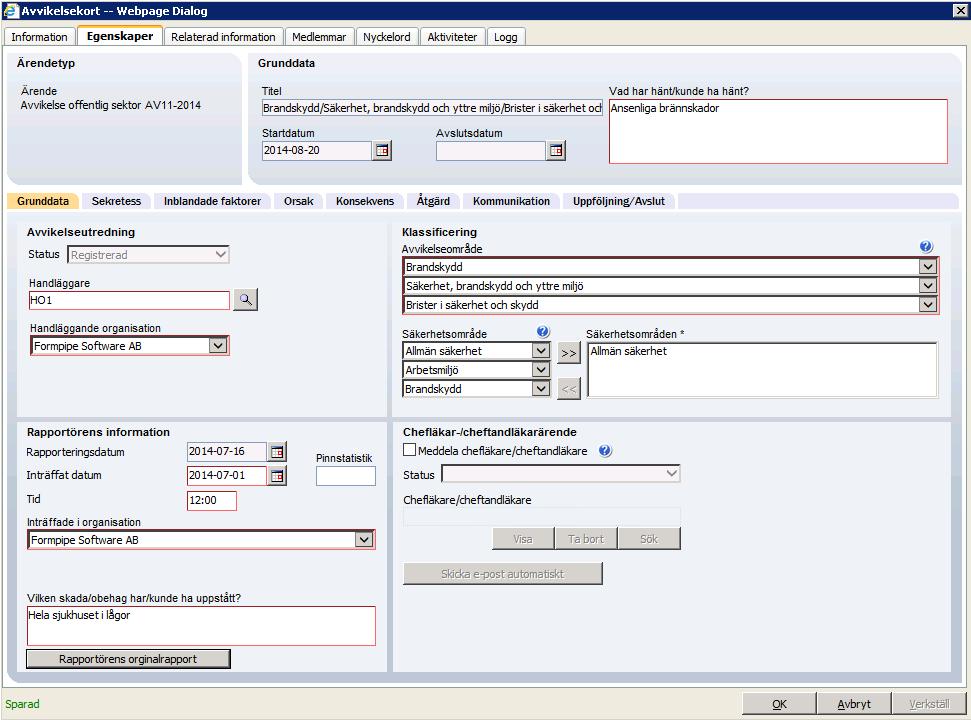Add selected area with >> button
Image resolution: width=971 pixels, height=720 pixels.
point(568,353)
